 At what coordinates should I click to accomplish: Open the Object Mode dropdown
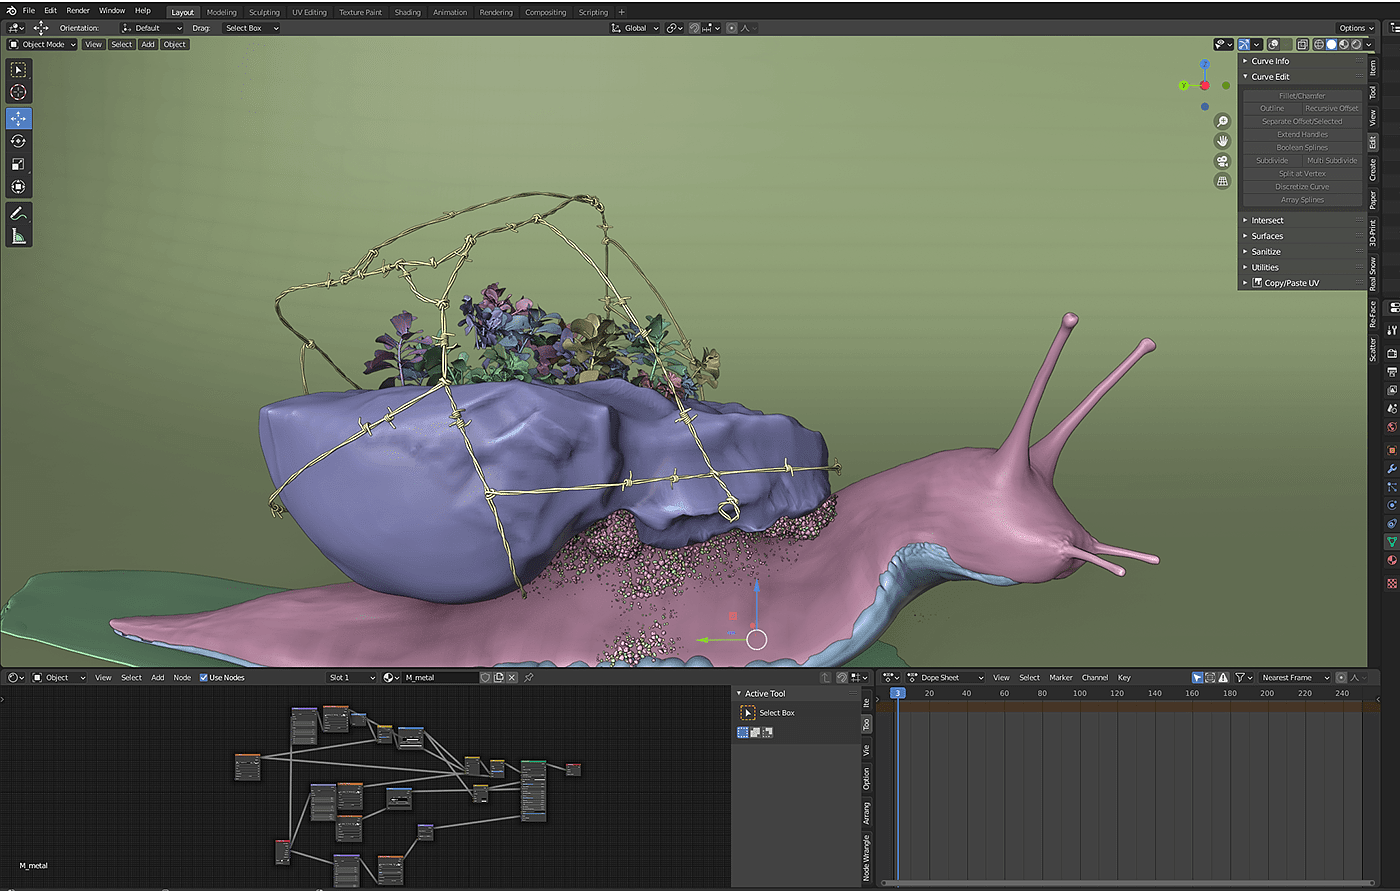coord(43,44)
